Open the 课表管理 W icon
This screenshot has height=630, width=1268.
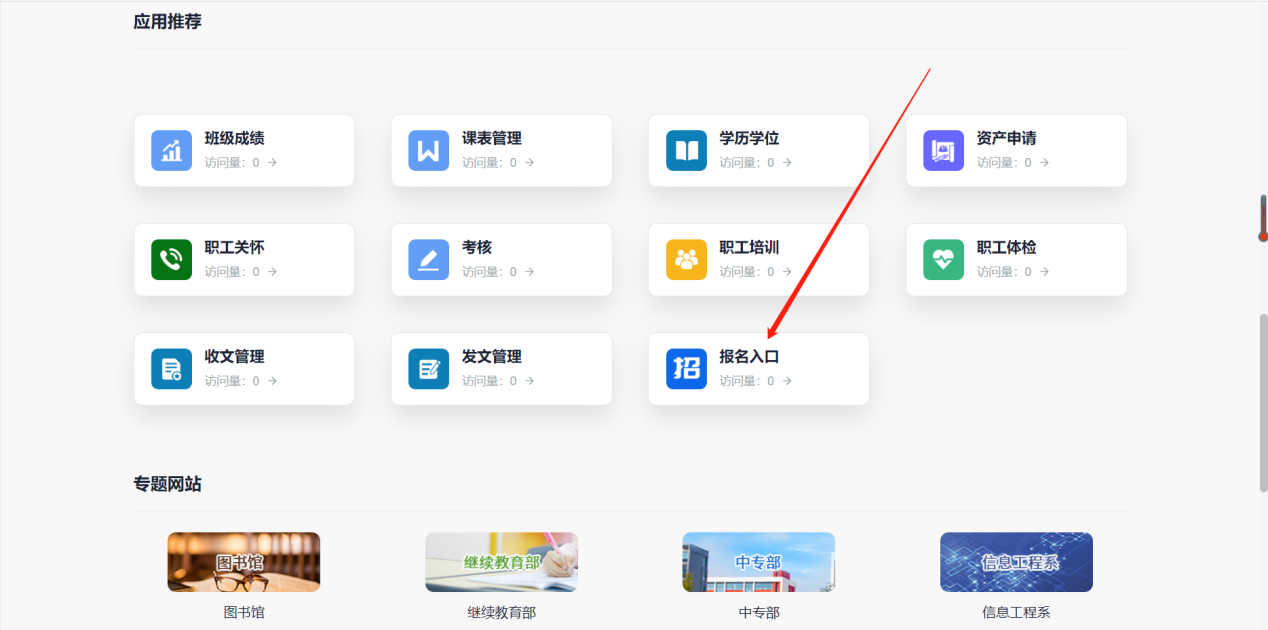(x=429, y=151)
